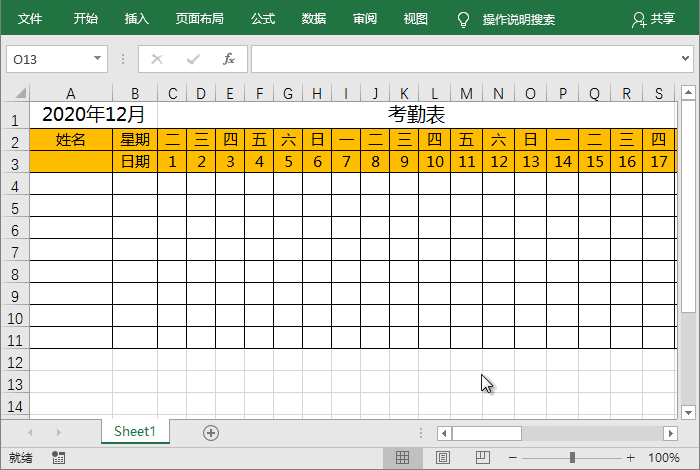The width and height of the screenshot is (700, 470).
Task: Click the date cell 13
Action: [530, 162]
